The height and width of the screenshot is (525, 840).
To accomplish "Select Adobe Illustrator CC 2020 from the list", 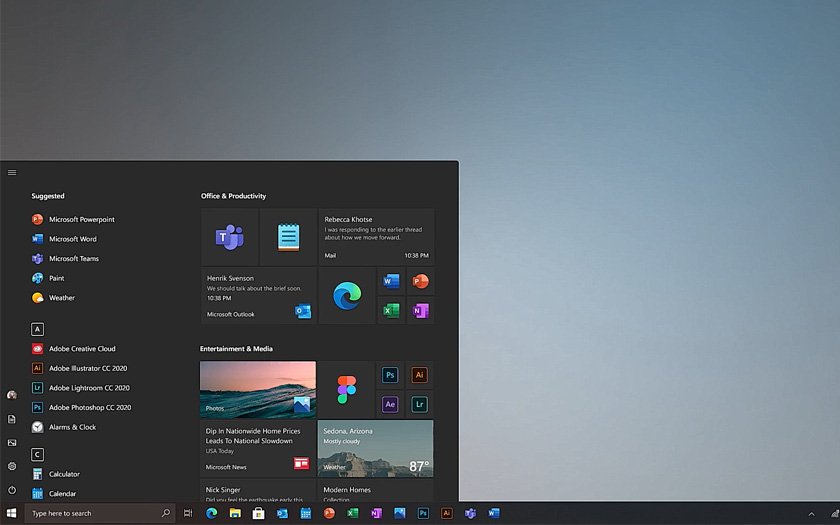I will 88,368.
